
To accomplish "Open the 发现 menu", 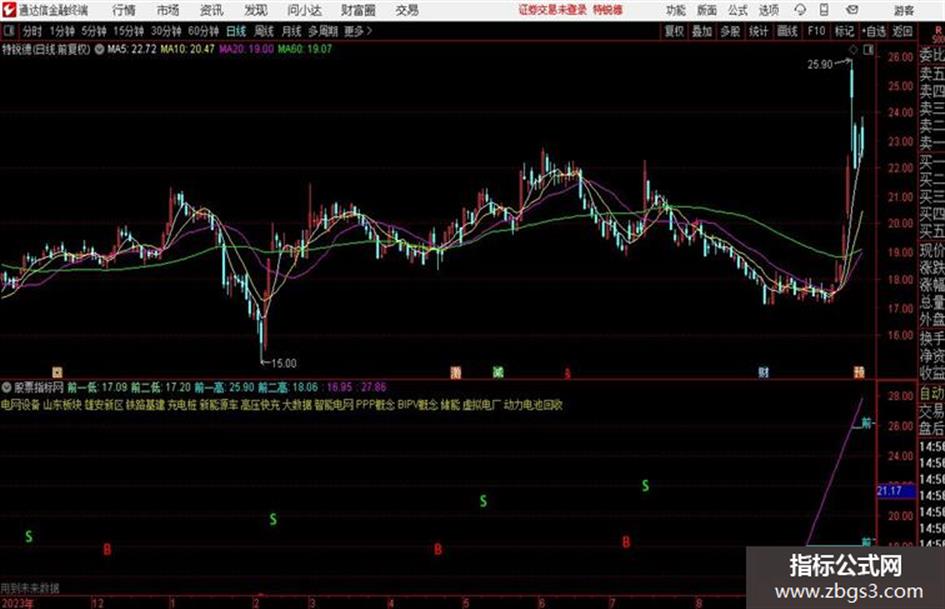I will click(256, 10).
